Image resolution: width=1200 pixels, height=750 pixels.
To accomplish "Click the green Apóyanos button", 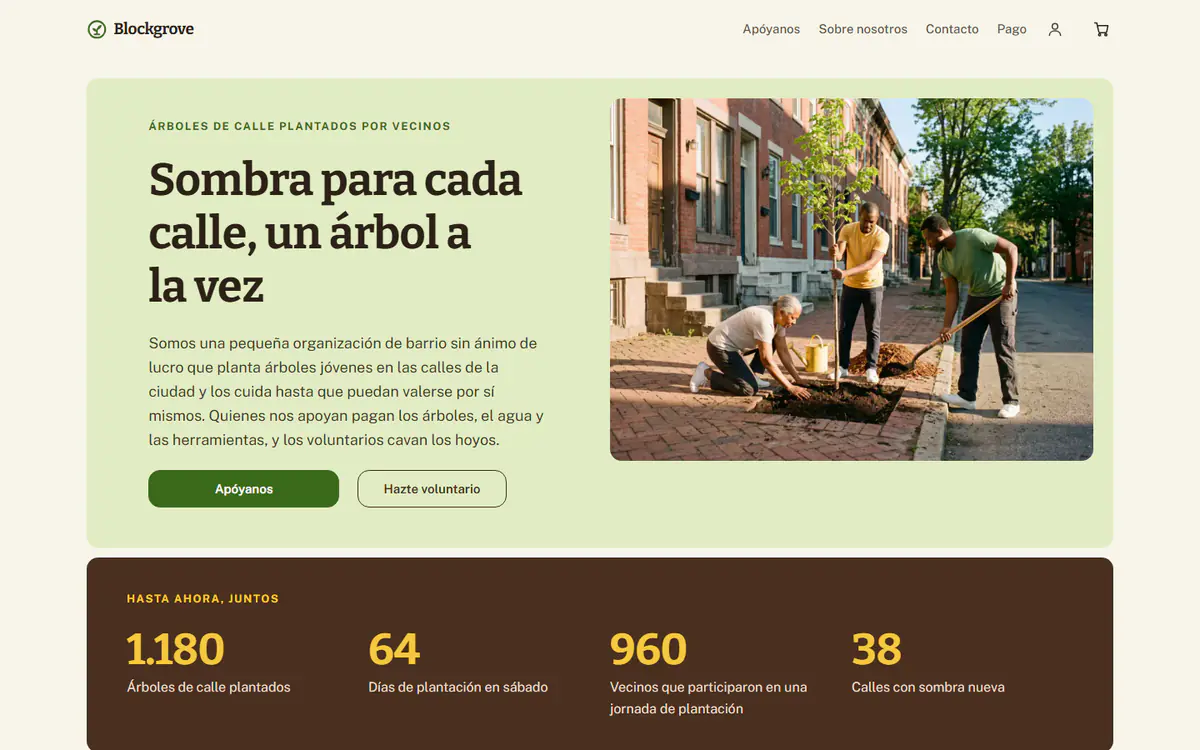I will (244, 489).
